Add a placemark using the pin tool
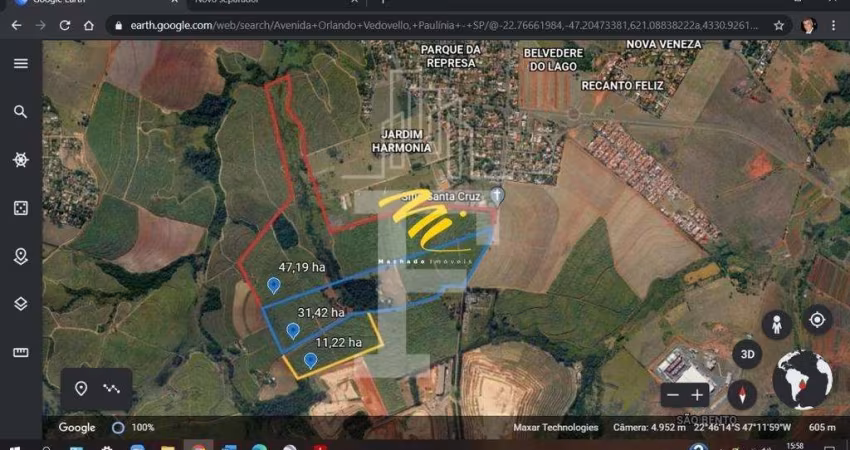 coord(81,389)
